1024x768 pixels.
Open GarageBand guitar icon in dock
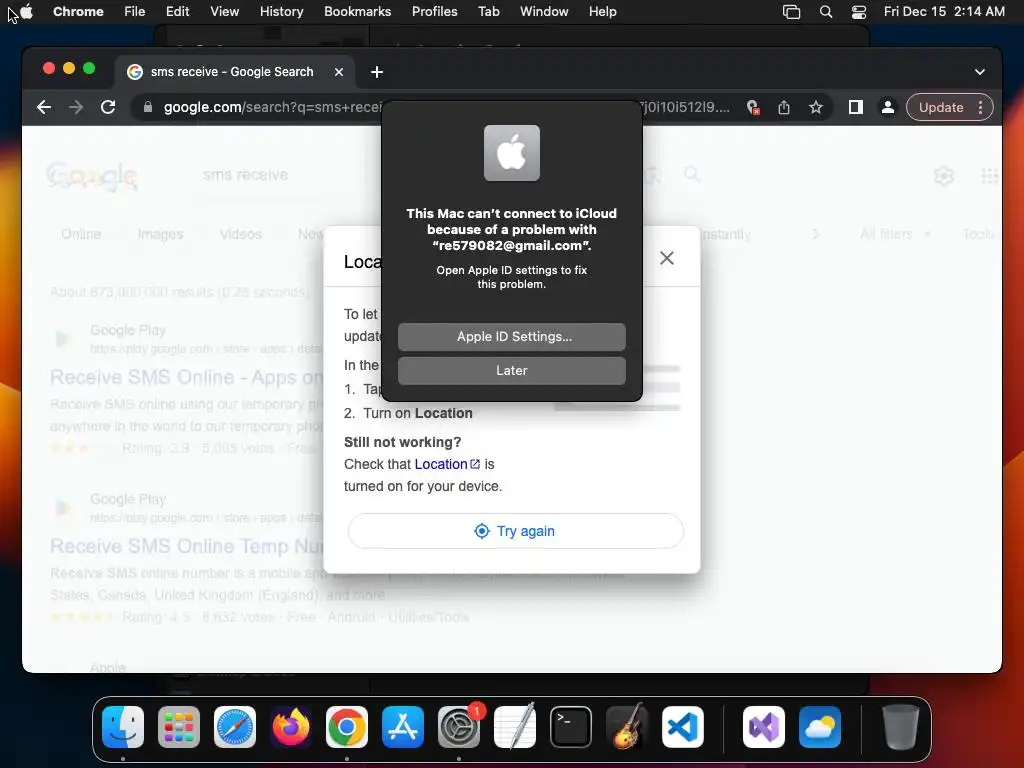point(627,727)
